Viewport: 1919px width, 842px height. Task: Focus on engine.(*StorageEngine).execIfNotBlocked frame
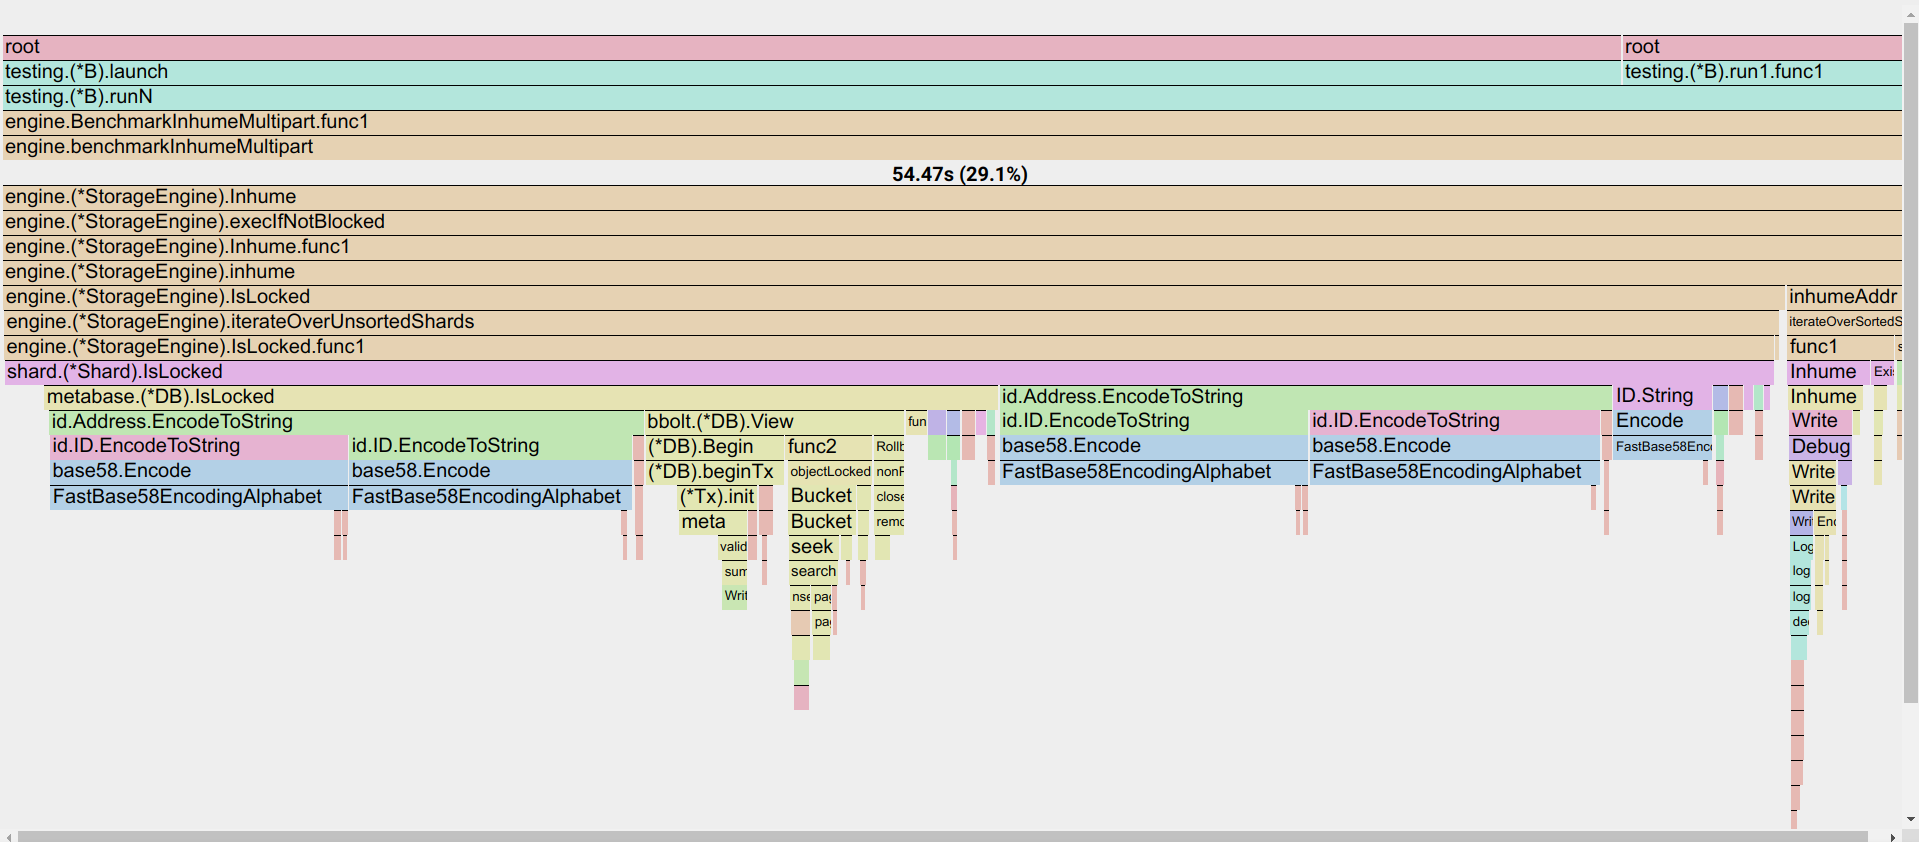(952, 222)
